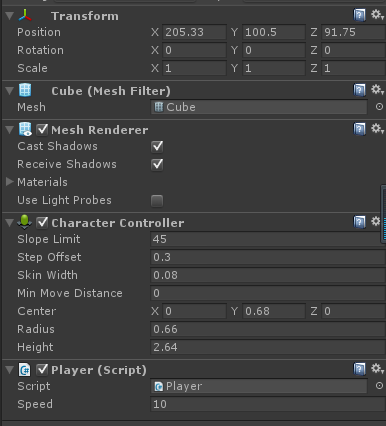Collapse the Transform component foldout
This screenshot has width=386, height=426.
click(10, 16)
